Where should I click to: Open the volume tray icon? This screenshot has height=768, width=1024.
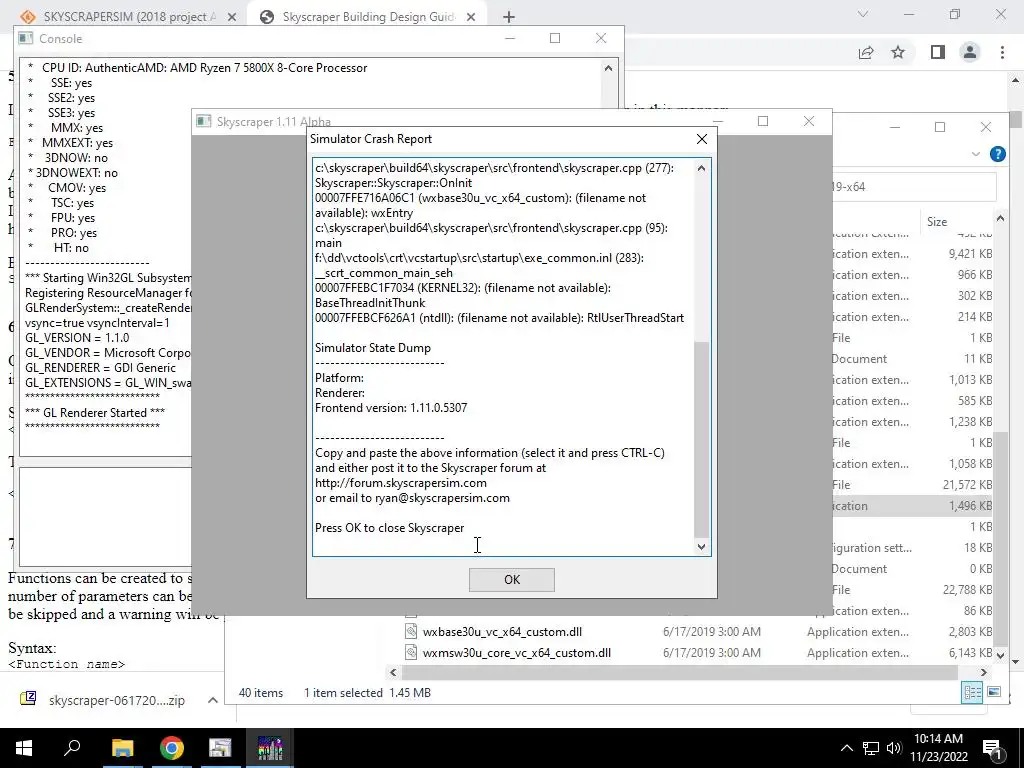click(x=894, y=748)
